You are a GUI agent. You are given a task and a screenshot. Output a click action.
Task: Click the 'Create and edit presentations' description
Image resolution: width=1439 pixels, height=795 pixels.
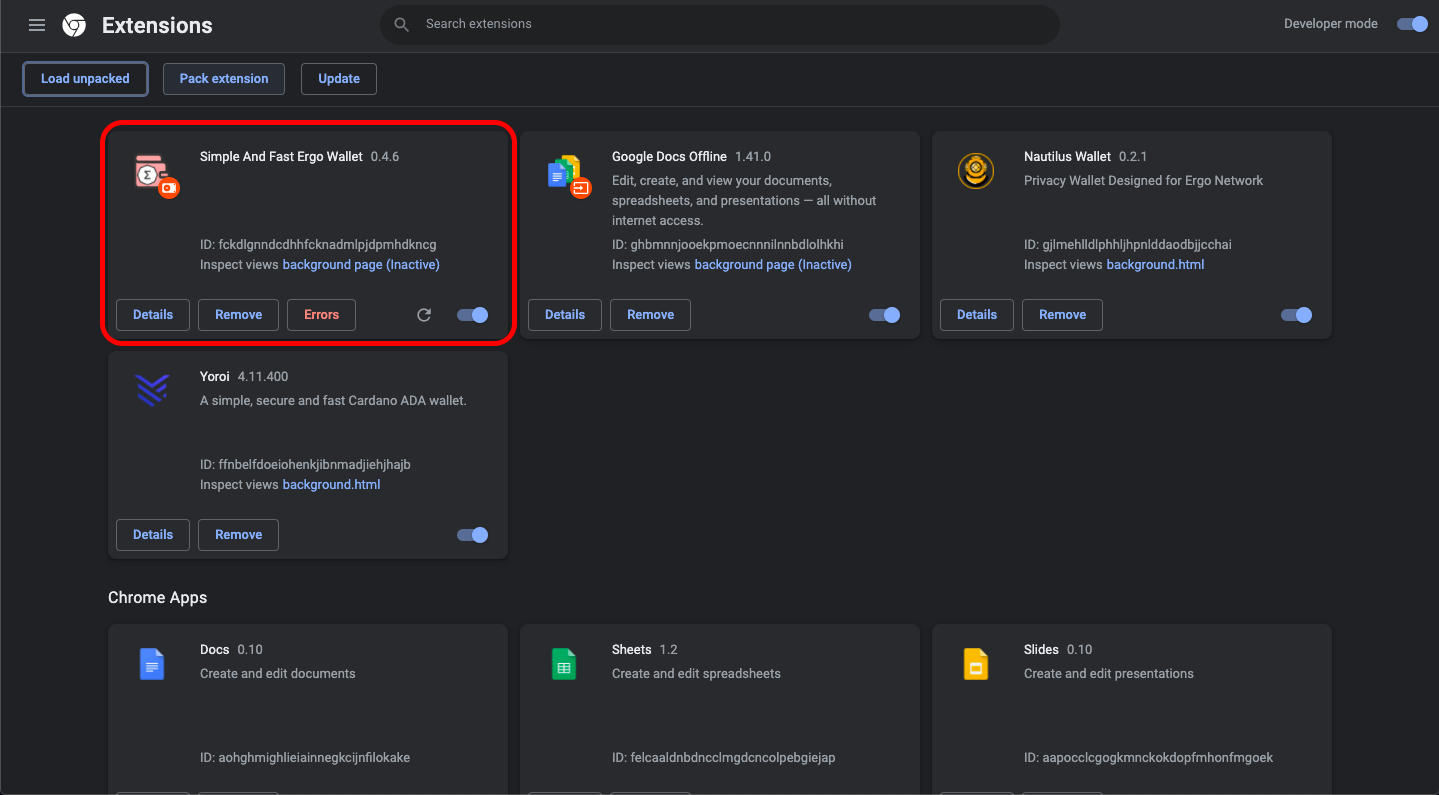tap(1109, 674)
